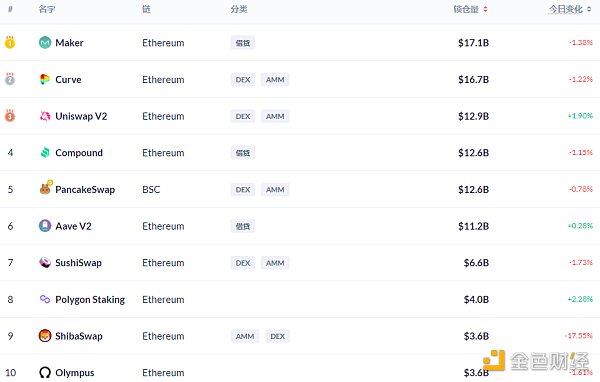The width and height of the screenshot is (600, 382).
Task: Click the BSC chain label for PancakeSwap
Action: point(151,189)
